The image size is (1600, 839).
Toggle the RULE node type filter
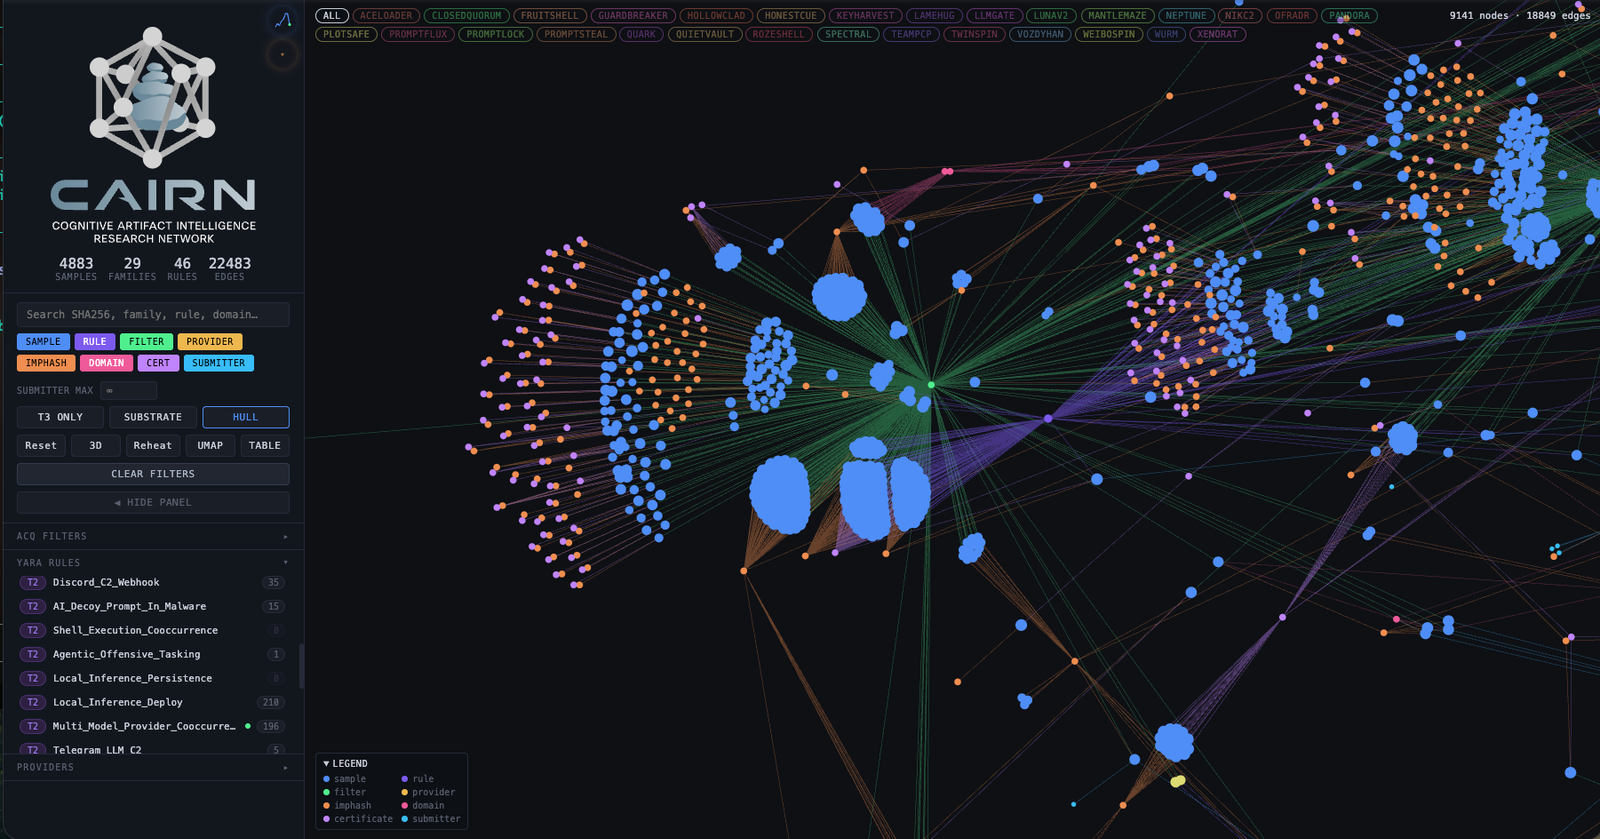point(95,342)
